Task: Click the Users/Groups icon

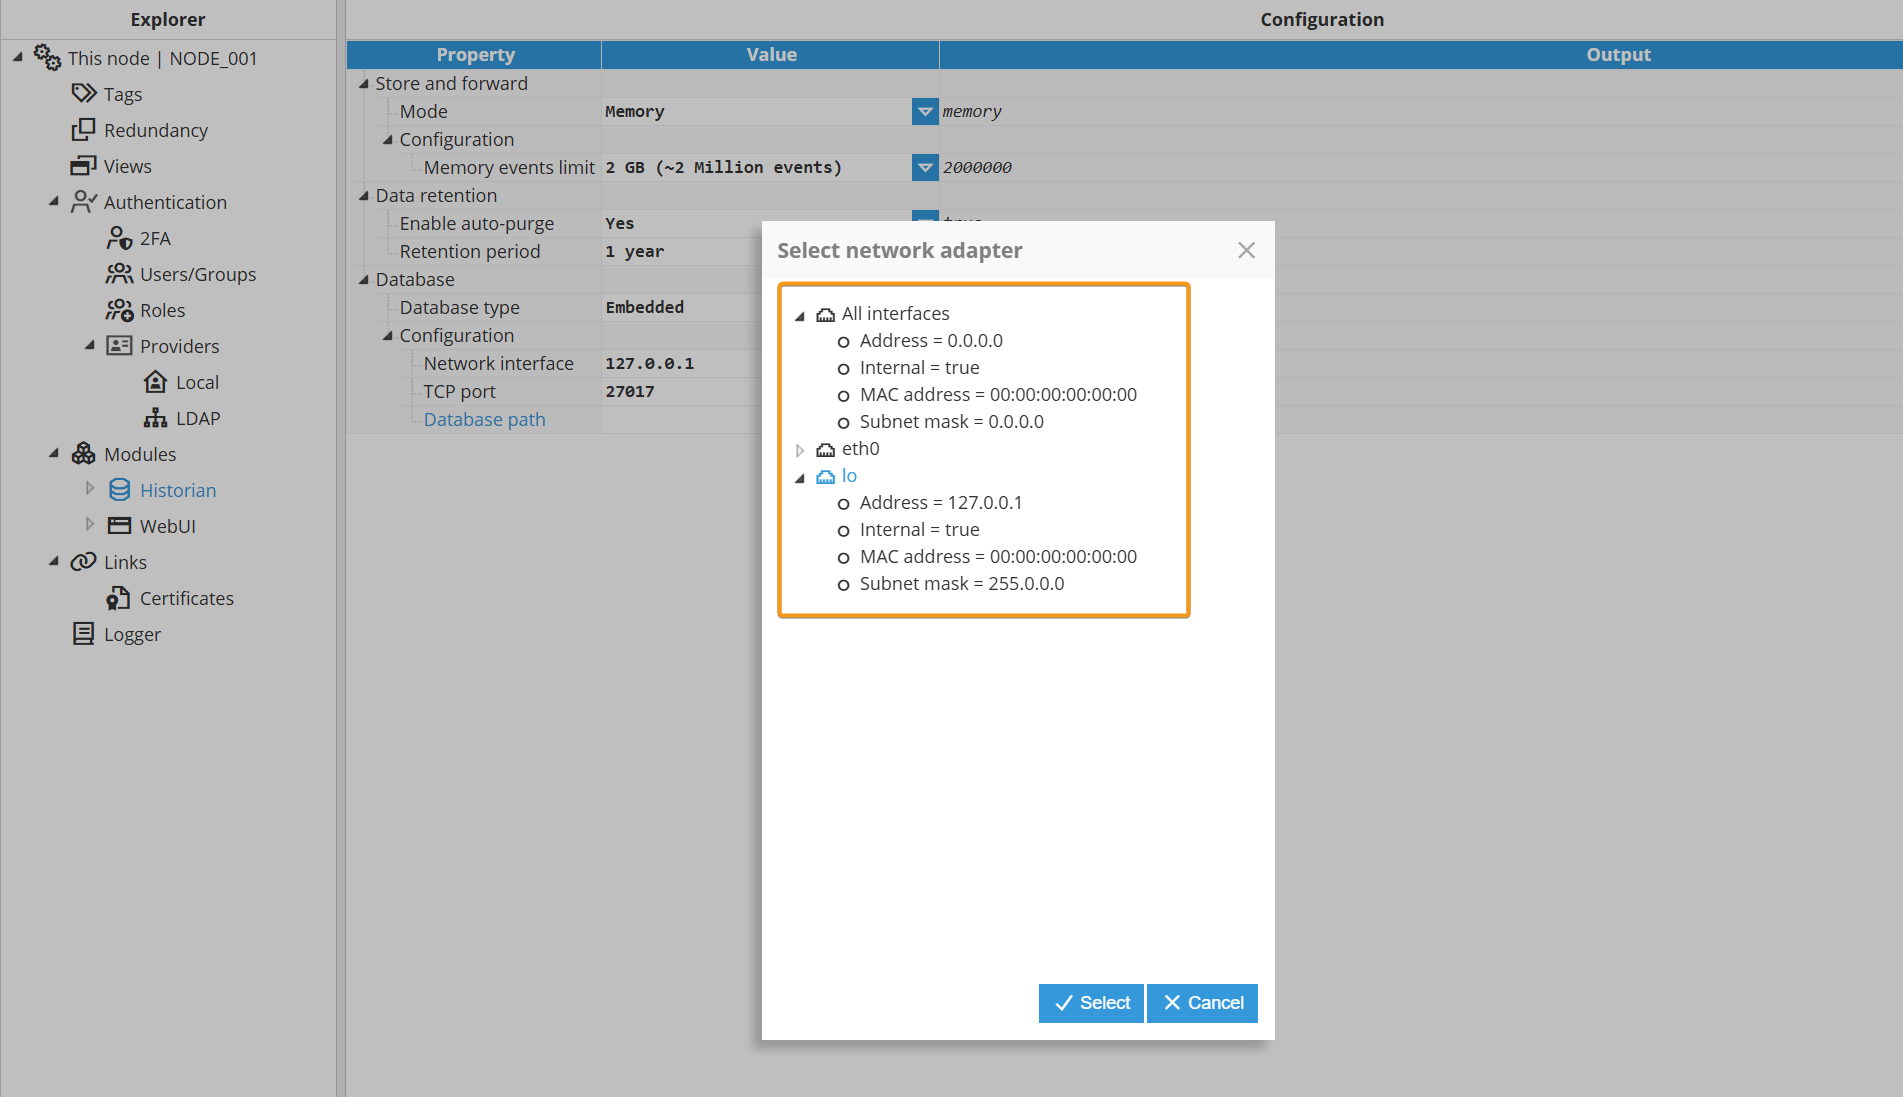Action: click(x=120, y=274)
